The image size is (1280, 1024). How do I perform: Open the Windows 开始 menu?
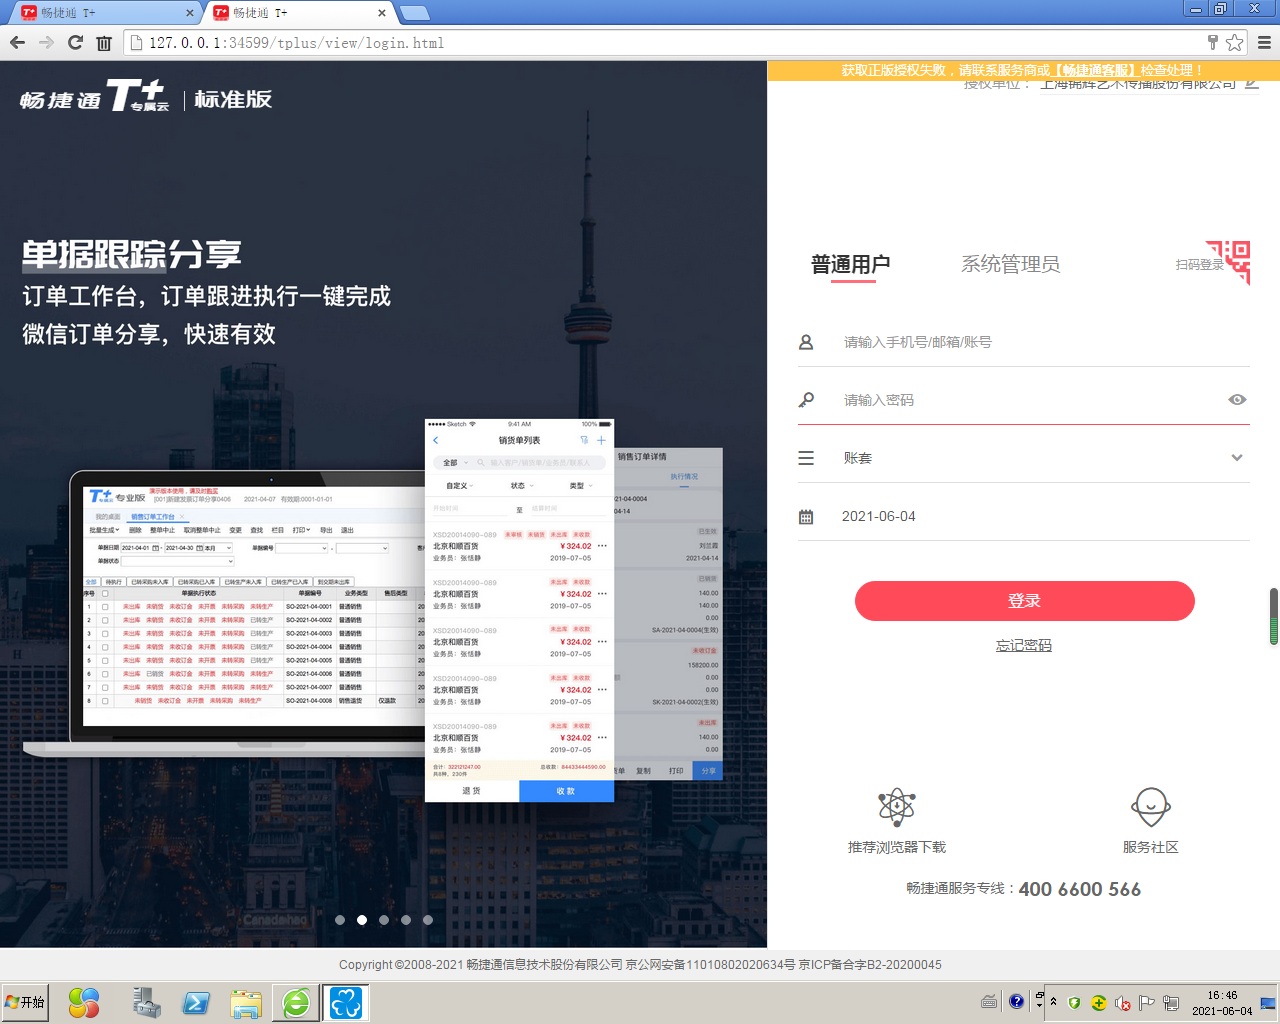pyautogui.click(x=25, y=1002)
